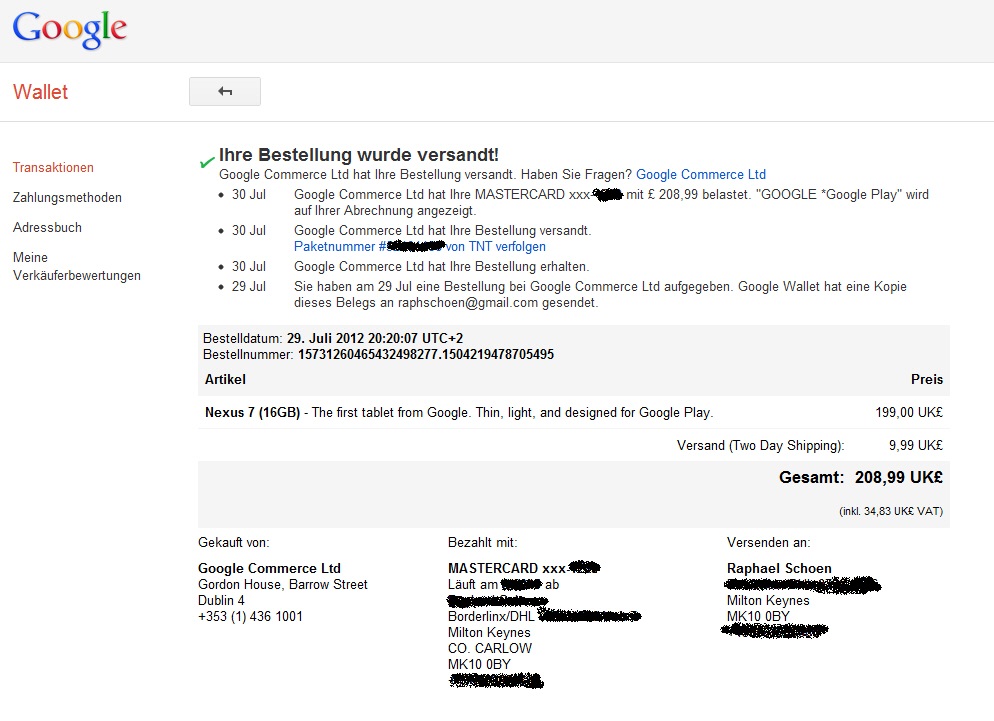The width and height of the screenshot is (994, 721).
Task: Click the 'CO. CARLOW' address line
Action: click(x=490, y=648)
